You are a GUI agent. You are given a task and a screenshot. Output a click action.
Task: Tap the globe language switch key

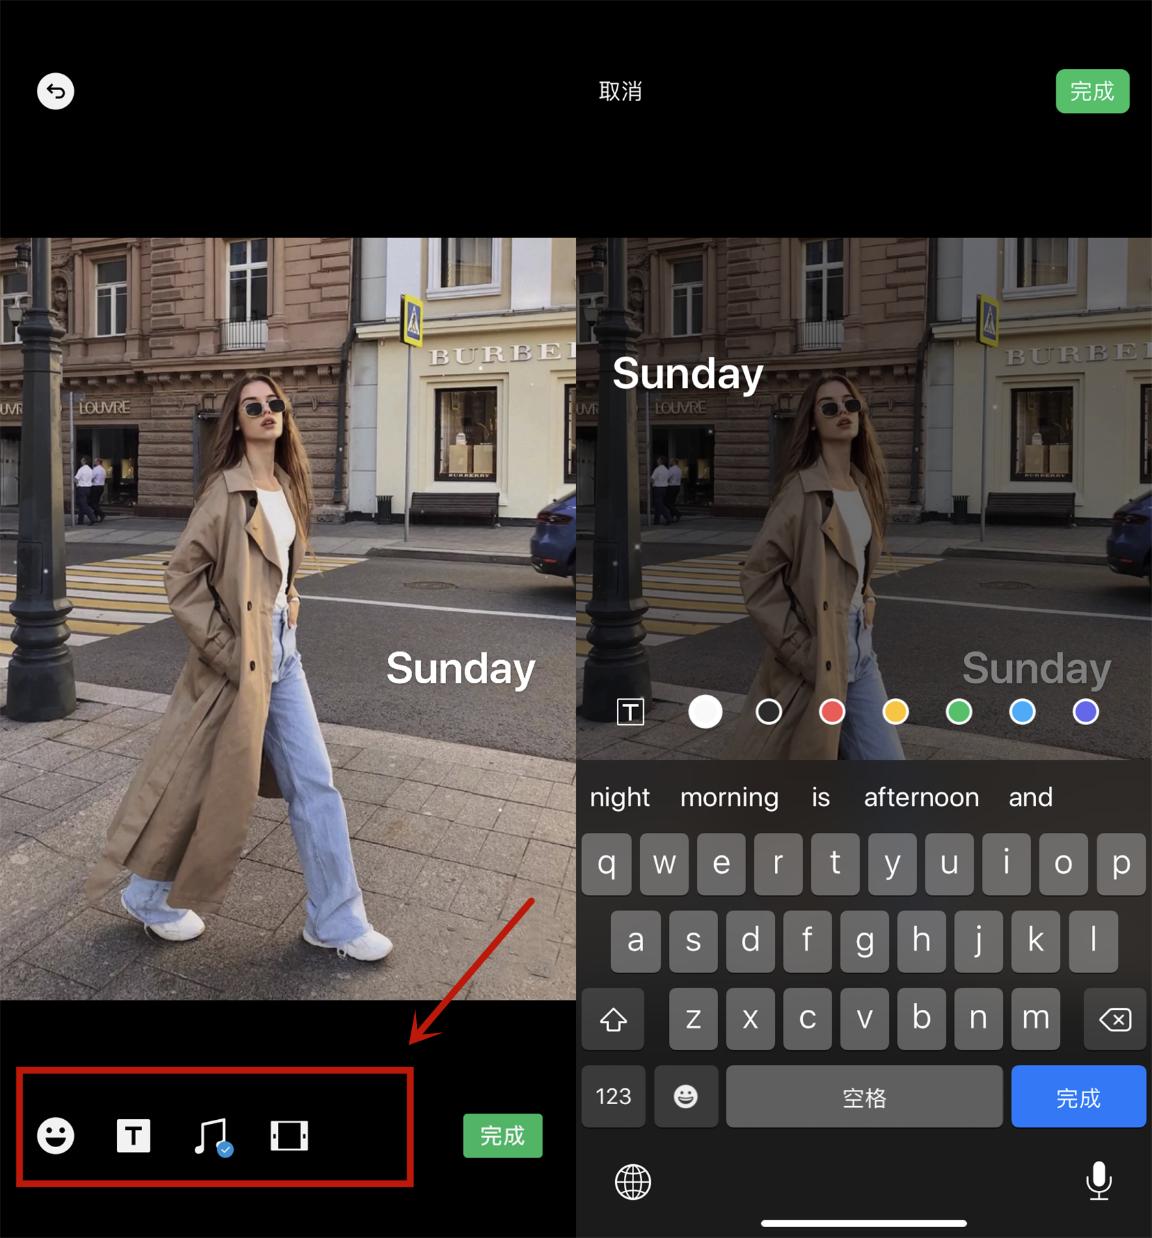tap(632, 1182)
